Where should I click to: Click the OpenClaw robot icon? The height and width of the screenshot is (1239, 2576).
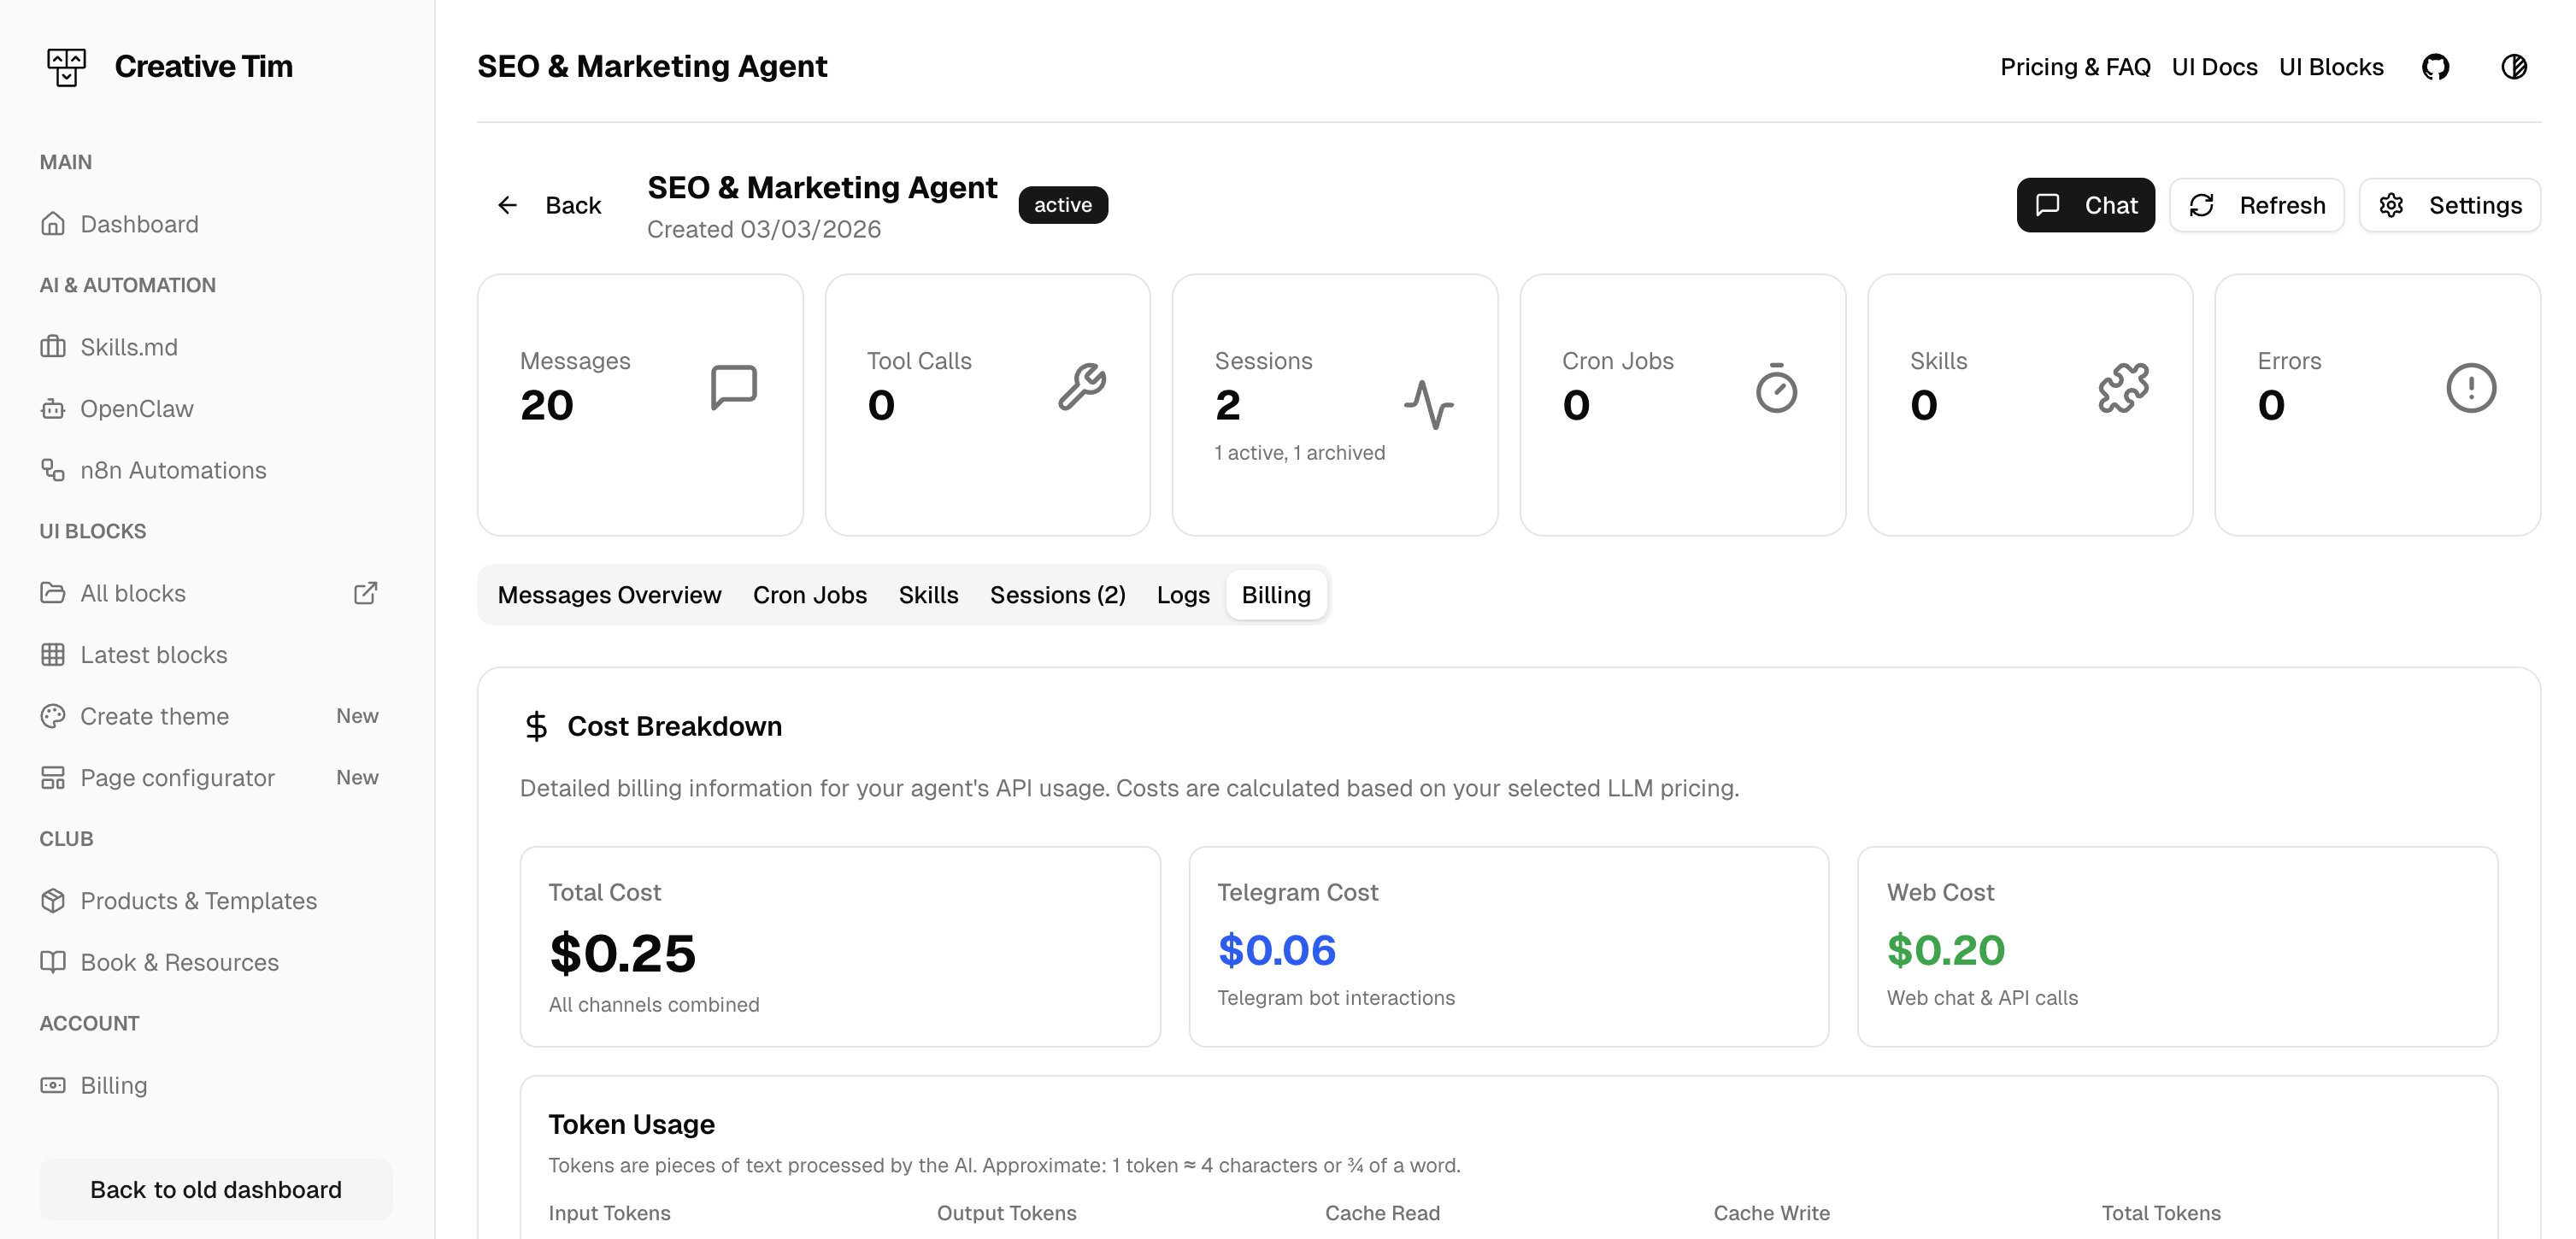53,409
